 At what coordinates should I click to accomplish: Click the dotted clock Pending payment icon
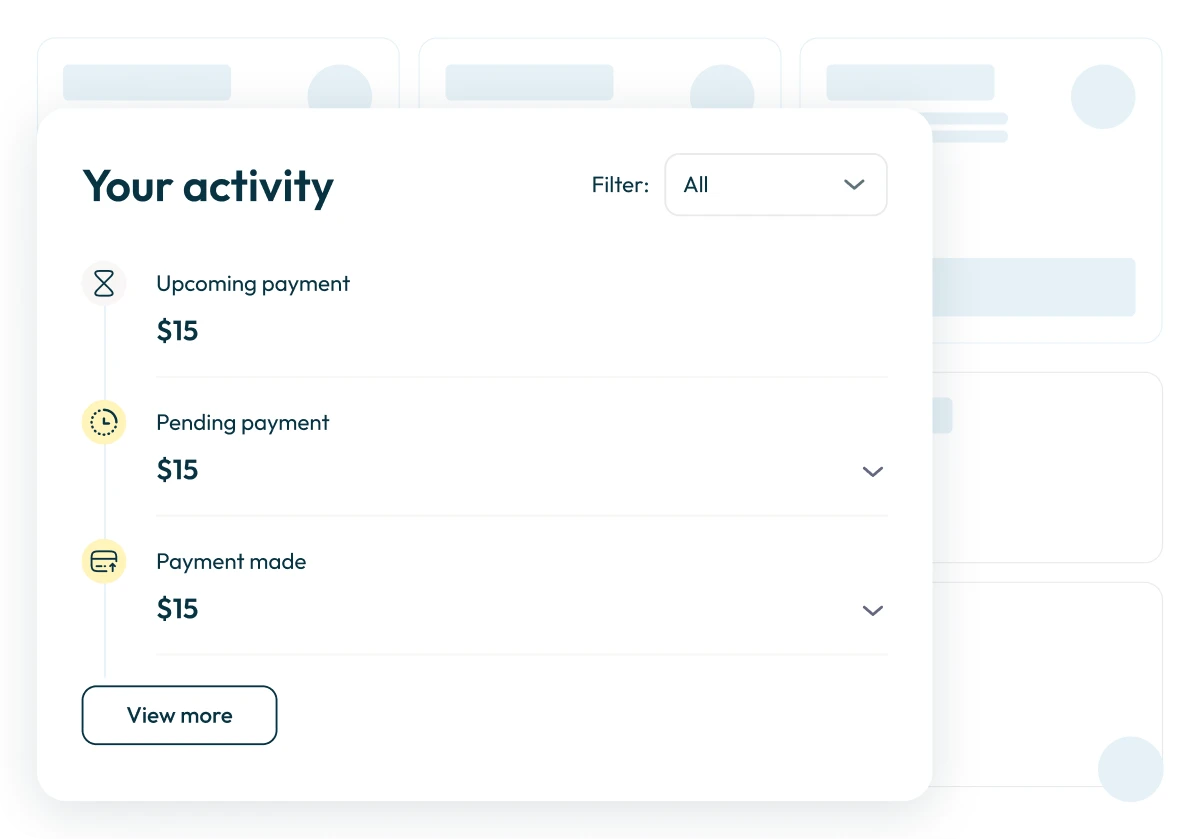pos(104,423)
